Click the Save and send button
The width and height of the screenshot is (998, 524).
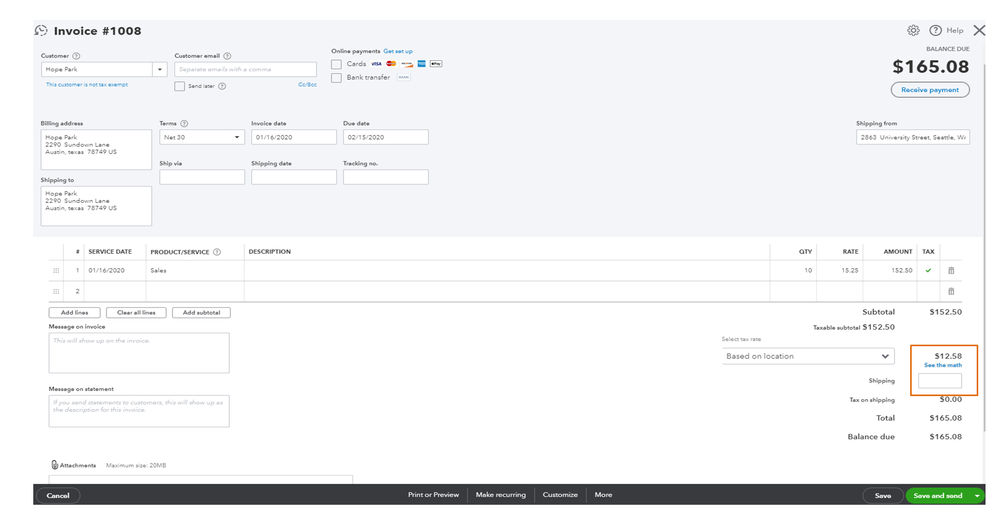click(x=938, y=495)
